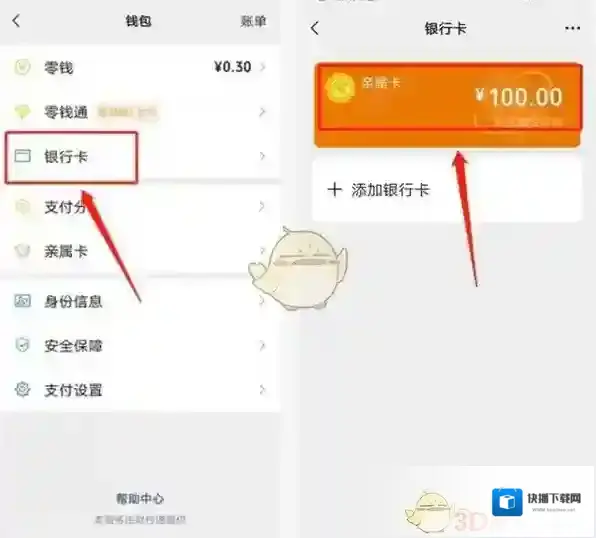The width and height of the screenshot is (596, 538).
Task: Tap the 支付设置 gear icon
Action: (x=22, y=389)
